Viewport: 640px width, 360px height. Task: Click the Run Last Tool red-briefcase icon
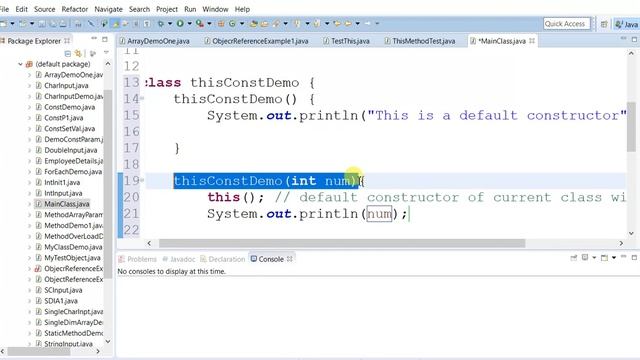(x=200, y=24)
